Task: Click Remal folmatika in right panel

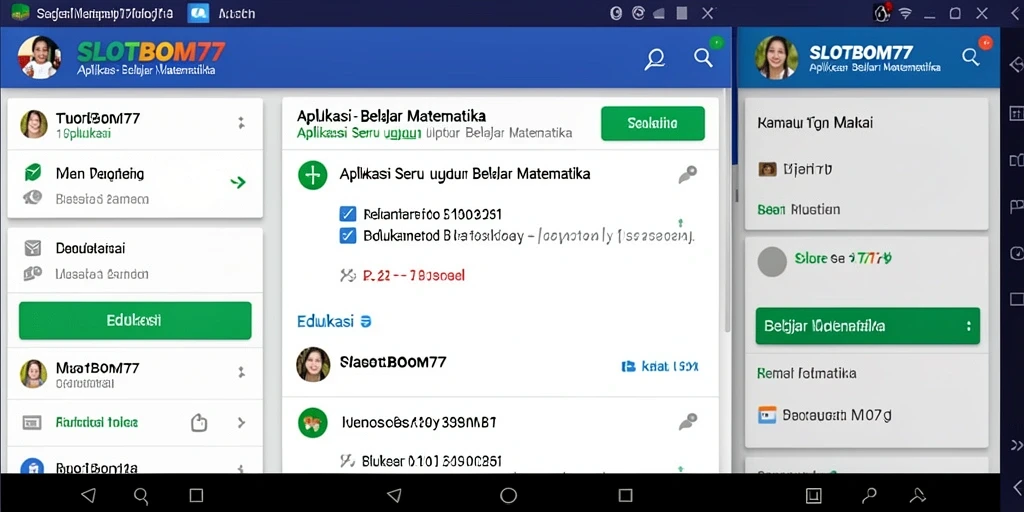Action: click(807, 374)
